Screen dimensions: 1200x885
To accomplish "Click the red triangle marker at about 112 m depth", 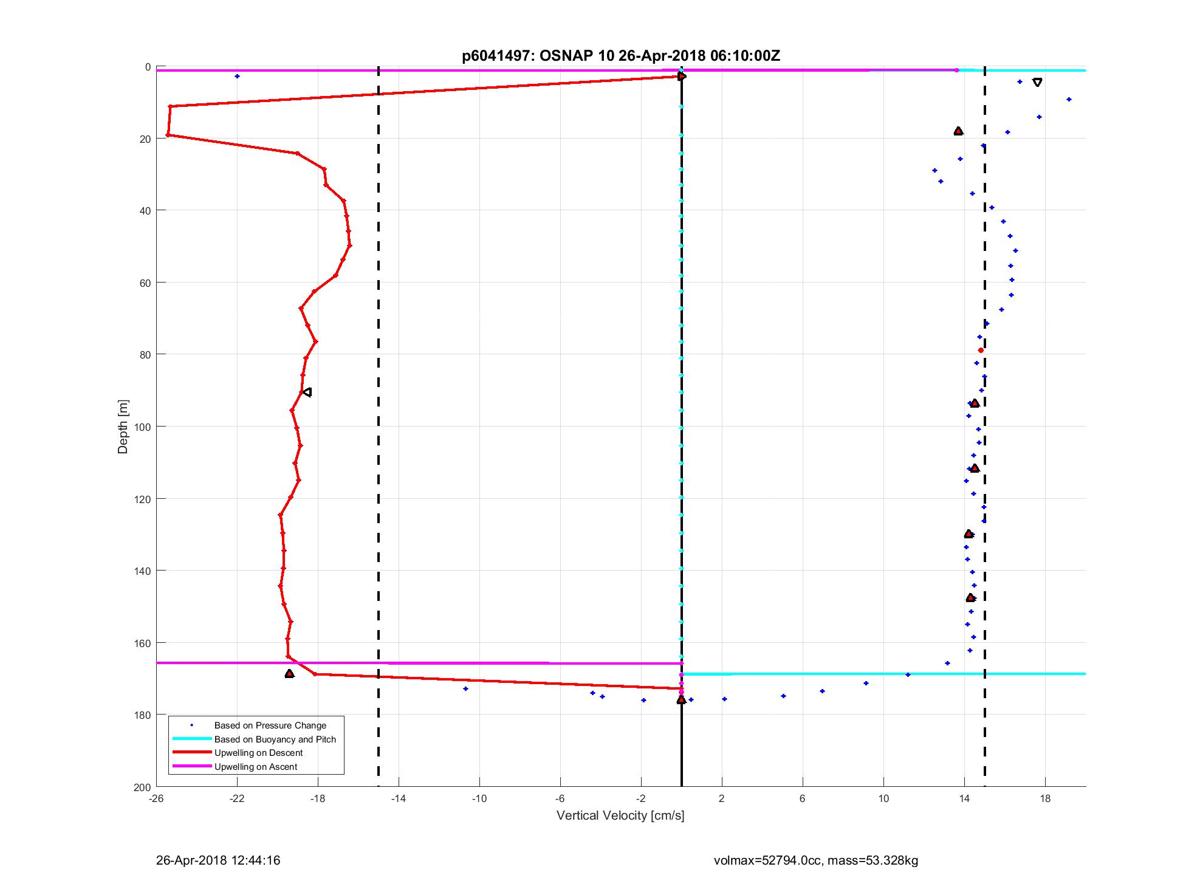I will coord(974,468).
